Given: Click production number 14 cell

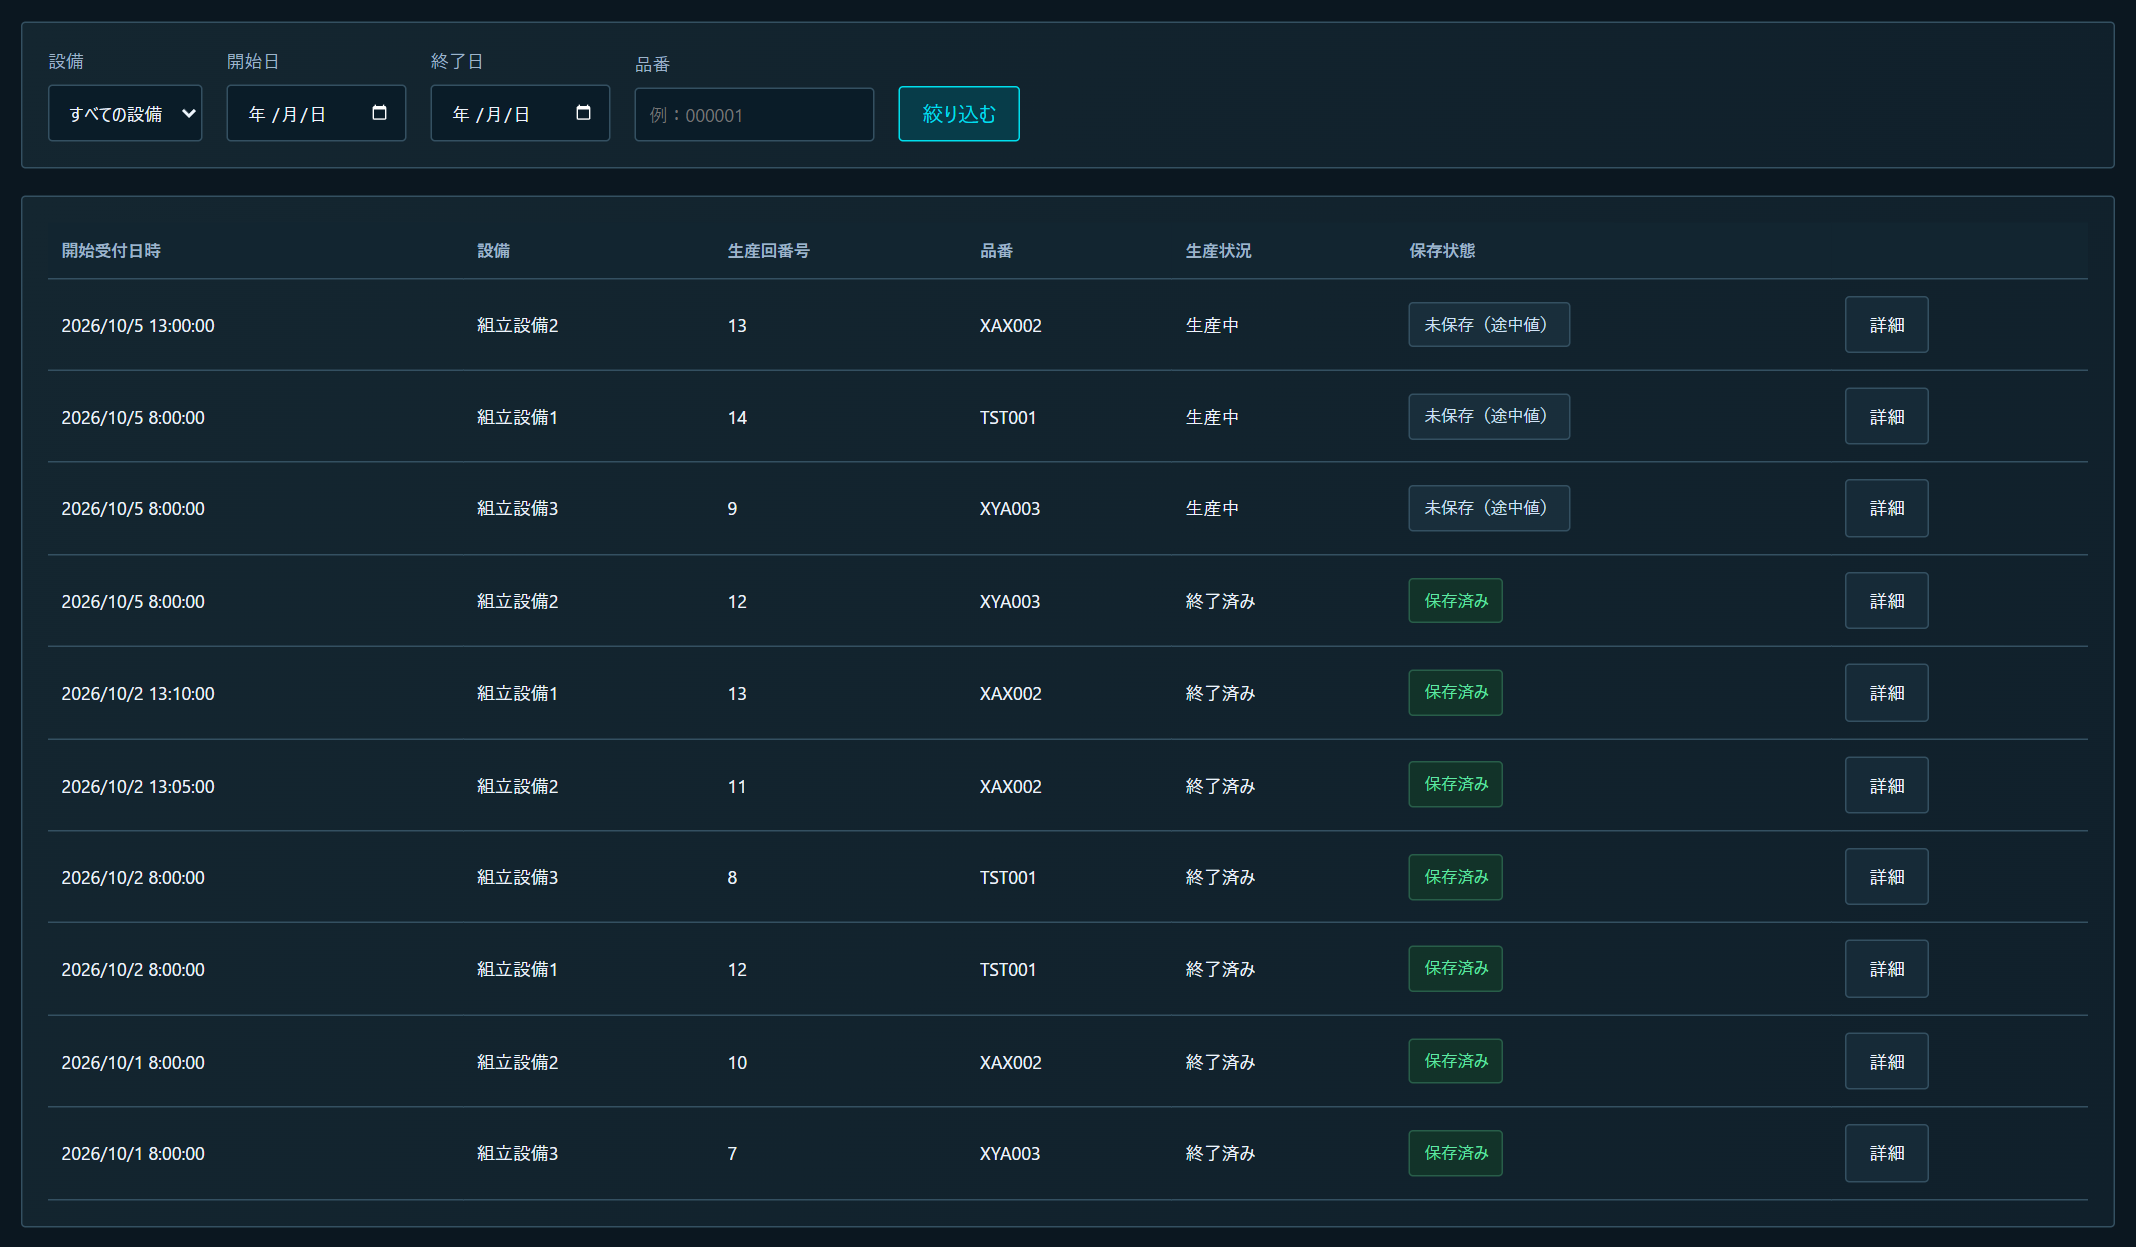Looking at the screenshot, I should tap(737, 417).
